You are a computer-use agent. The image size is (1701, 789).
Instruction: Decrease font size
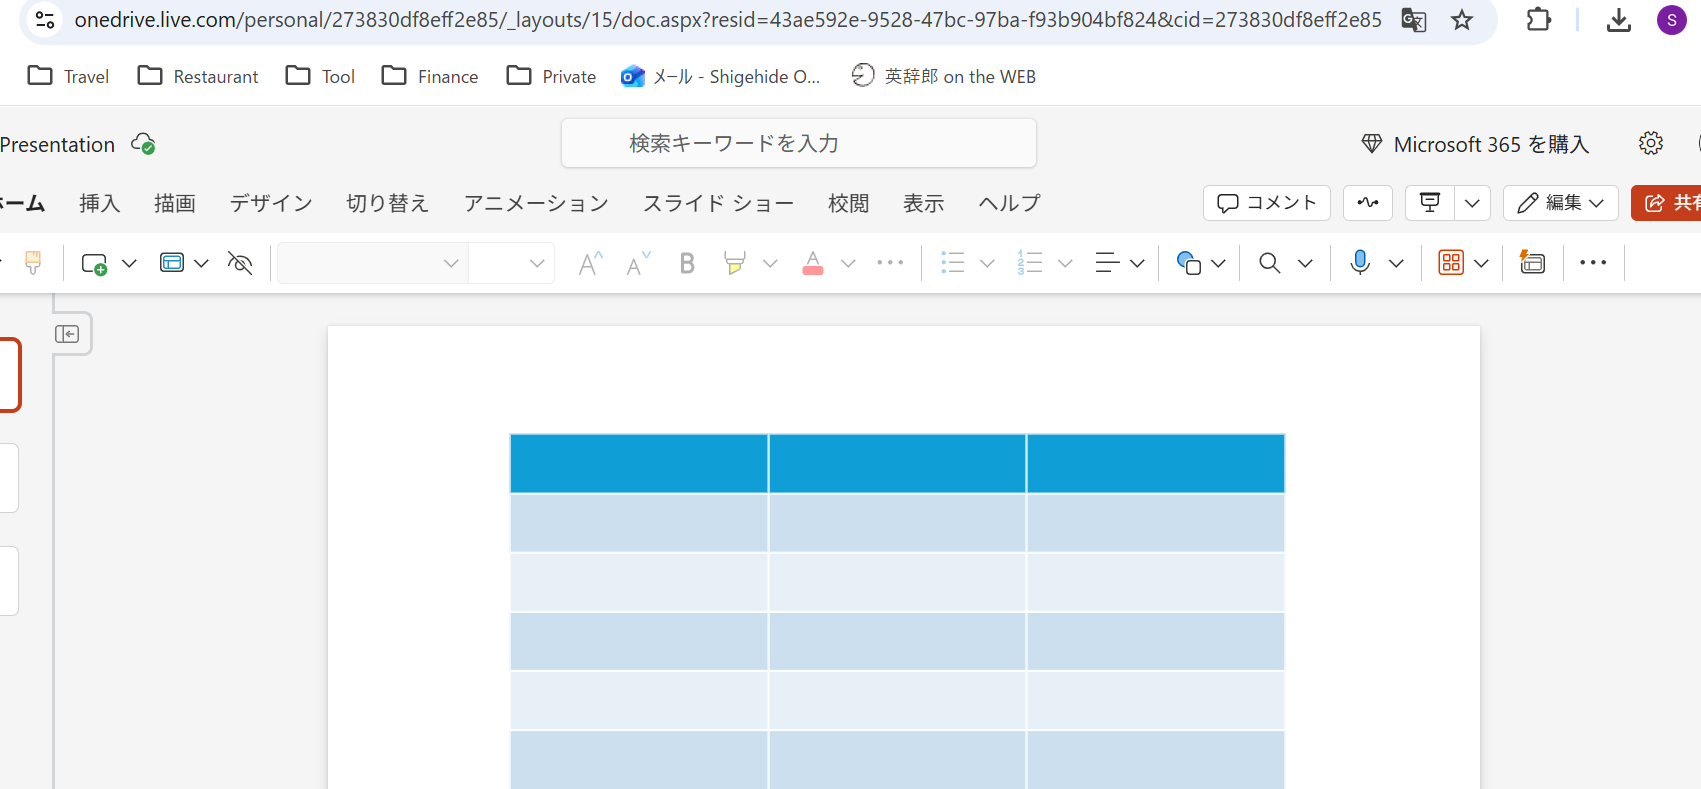638,263
